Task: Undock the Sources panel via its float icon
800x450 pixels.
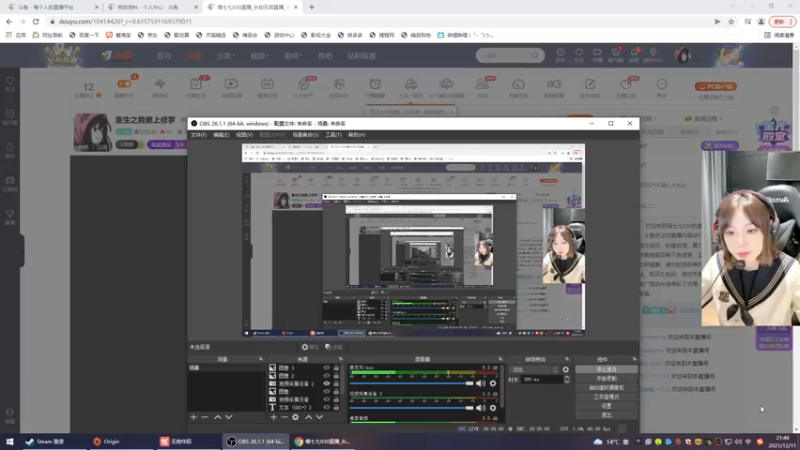Action: coord(341,359)
